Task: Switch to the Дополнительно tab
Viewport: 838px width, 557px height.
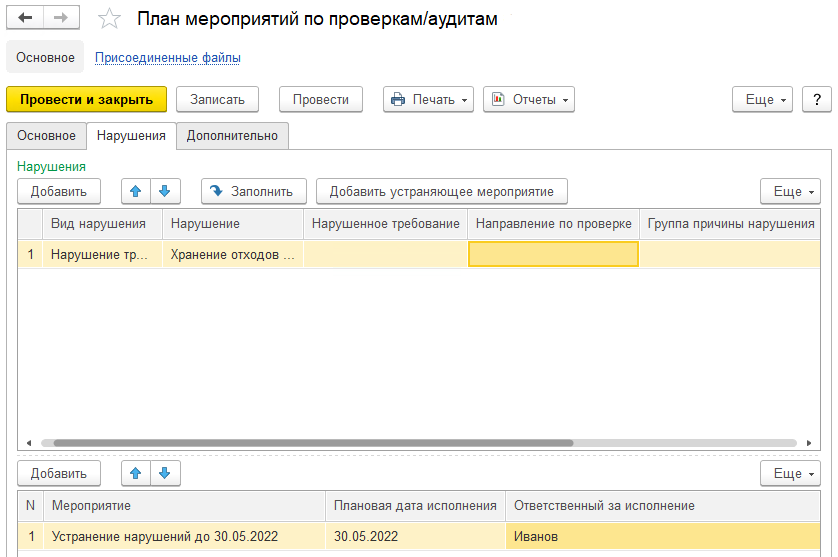Action: tap(232, 136)
